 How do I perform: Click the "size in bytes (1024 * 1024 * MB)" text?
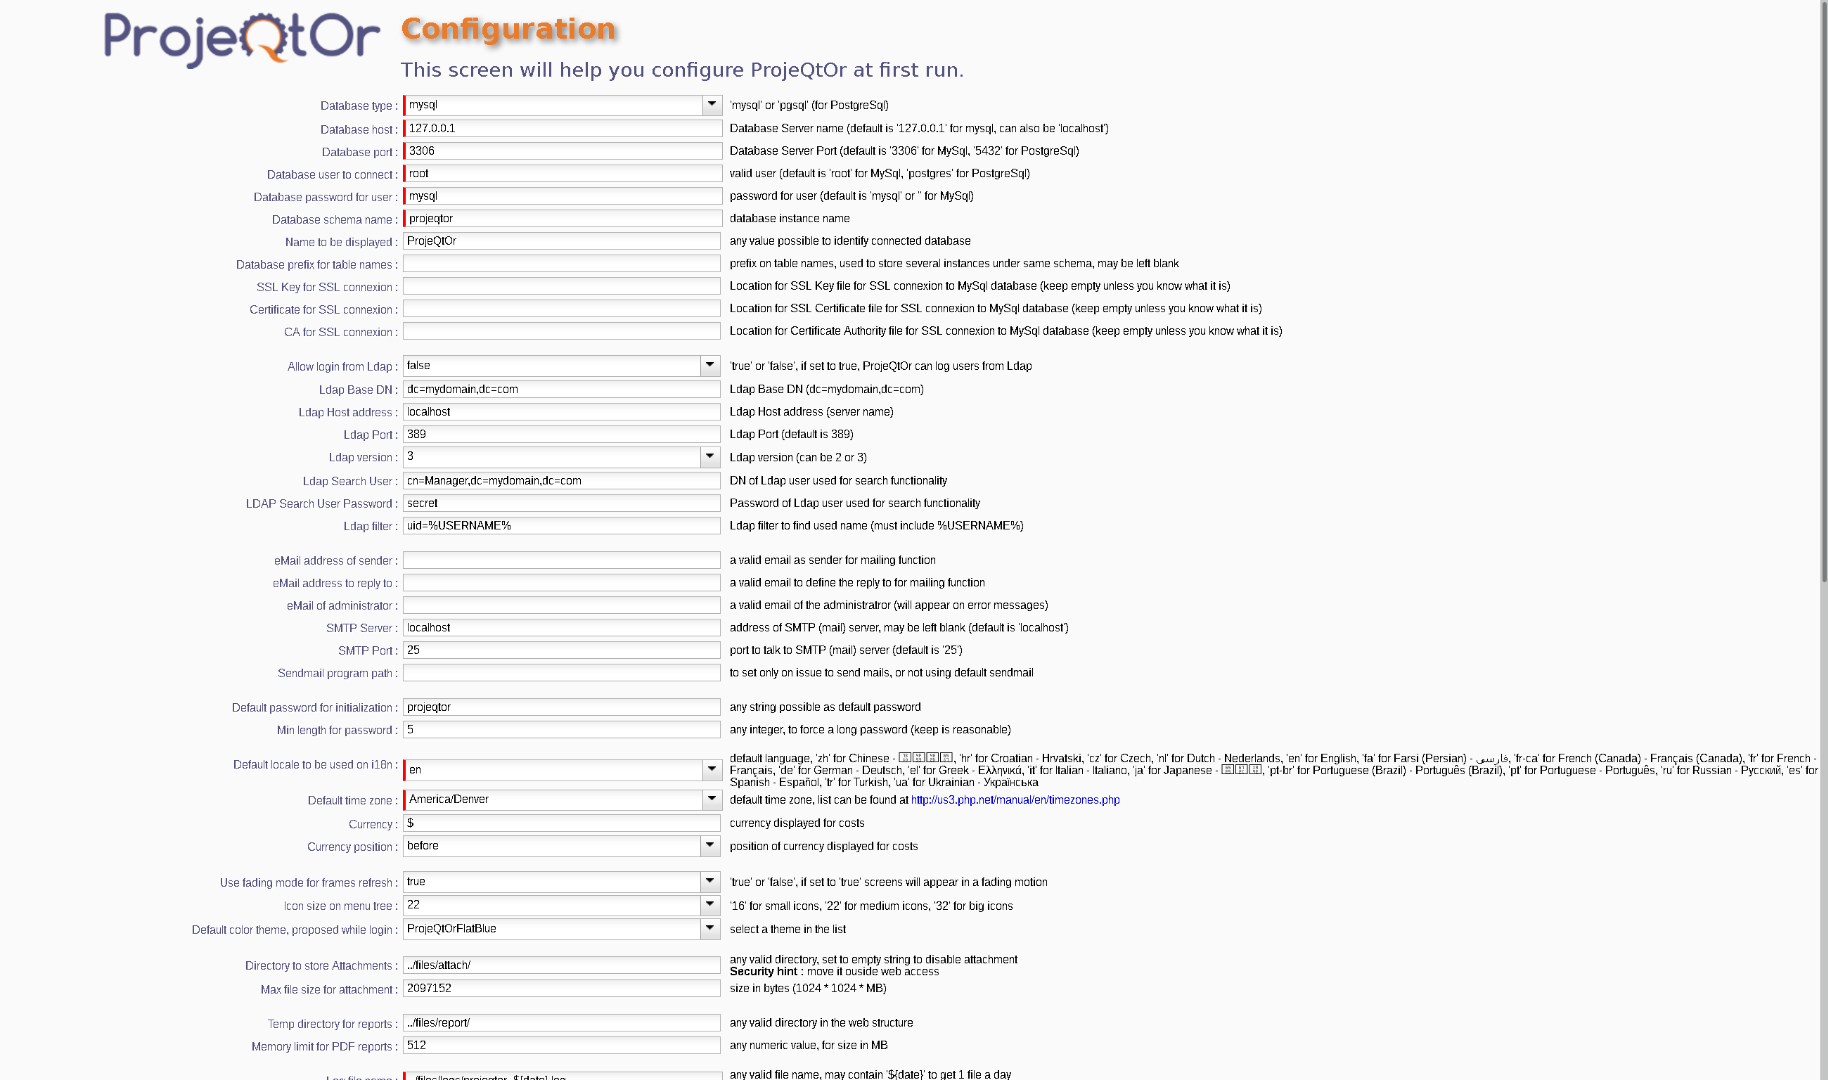point(808,988)
